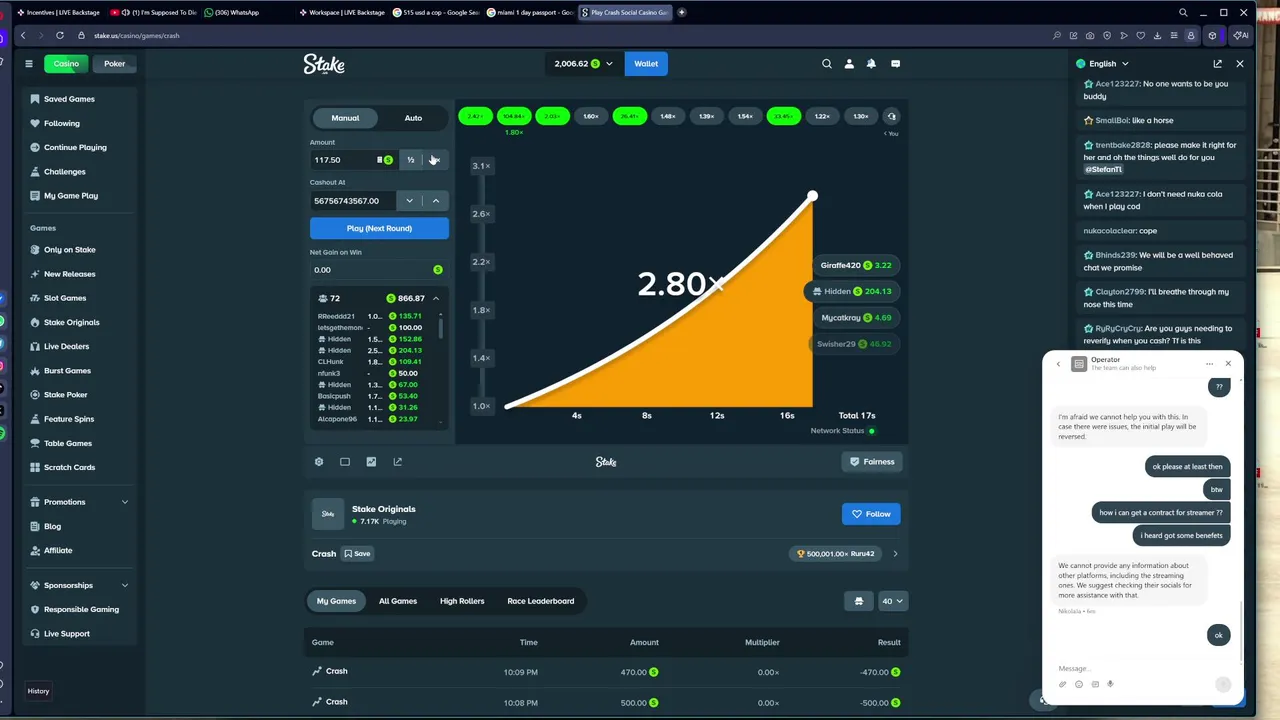The height and width of the screenshot is (720, 1280).
Task: Select the All Games tab
Action: (398, 601)
